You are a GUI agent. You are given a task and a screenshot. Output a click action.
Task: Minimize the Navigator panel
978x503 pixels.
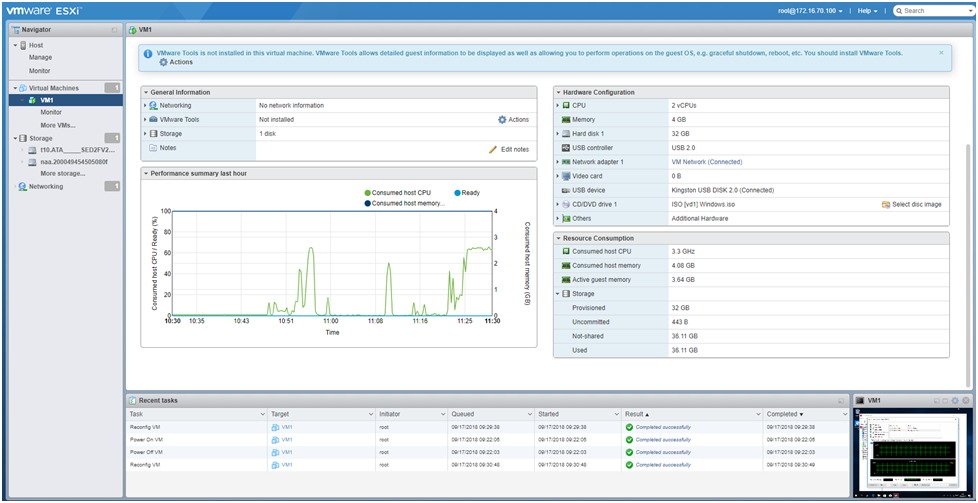(x=114, y=30)
